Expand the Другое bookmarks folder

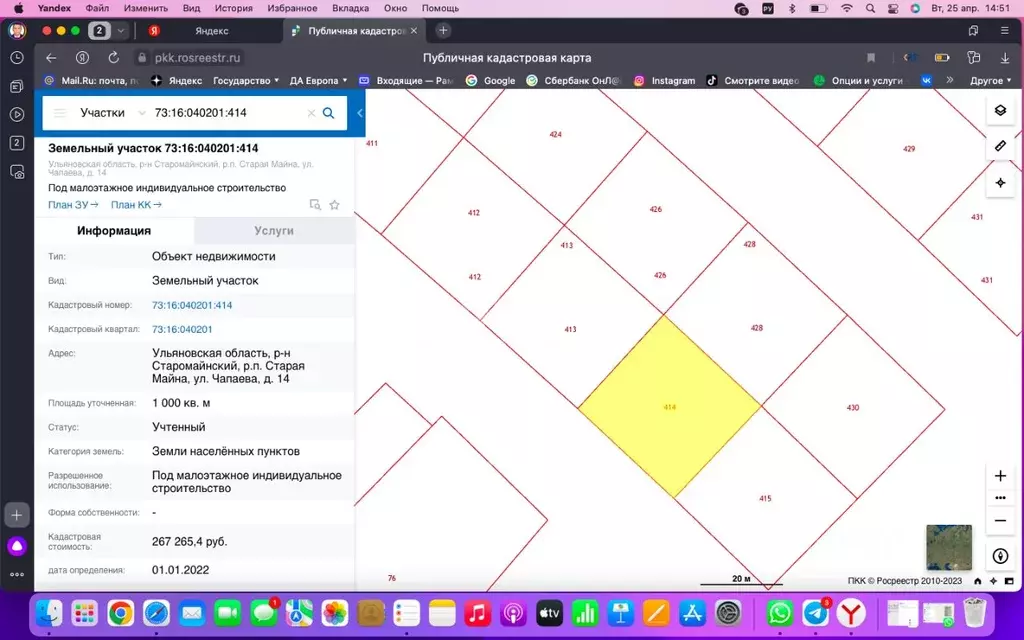pos(991,80)
